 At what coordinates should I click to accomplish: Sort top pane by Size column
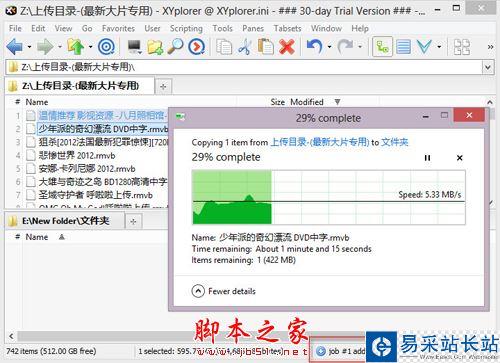(x=277, y=102)
